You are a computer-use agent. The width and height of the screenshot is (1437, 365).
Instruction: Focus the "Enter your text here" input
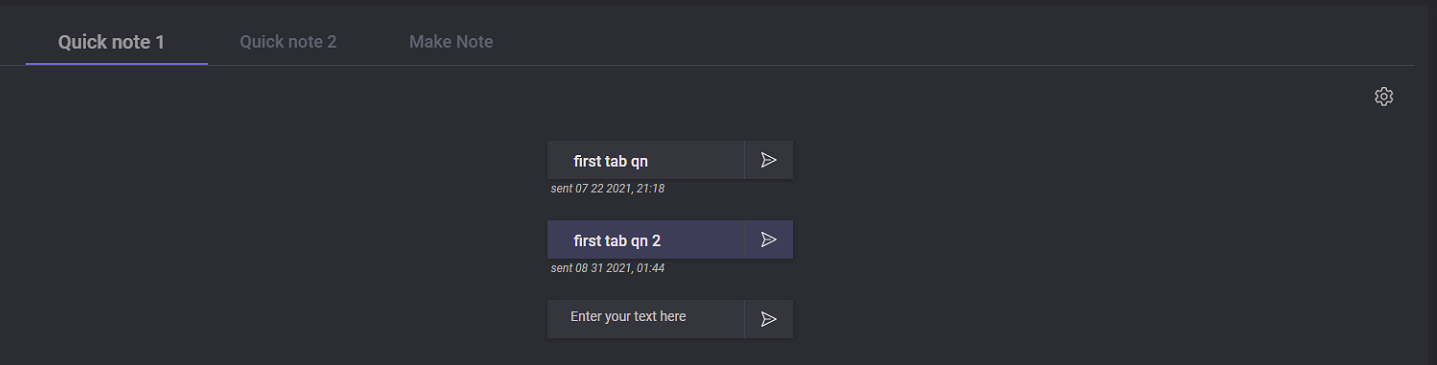click(x=646, y=319)
